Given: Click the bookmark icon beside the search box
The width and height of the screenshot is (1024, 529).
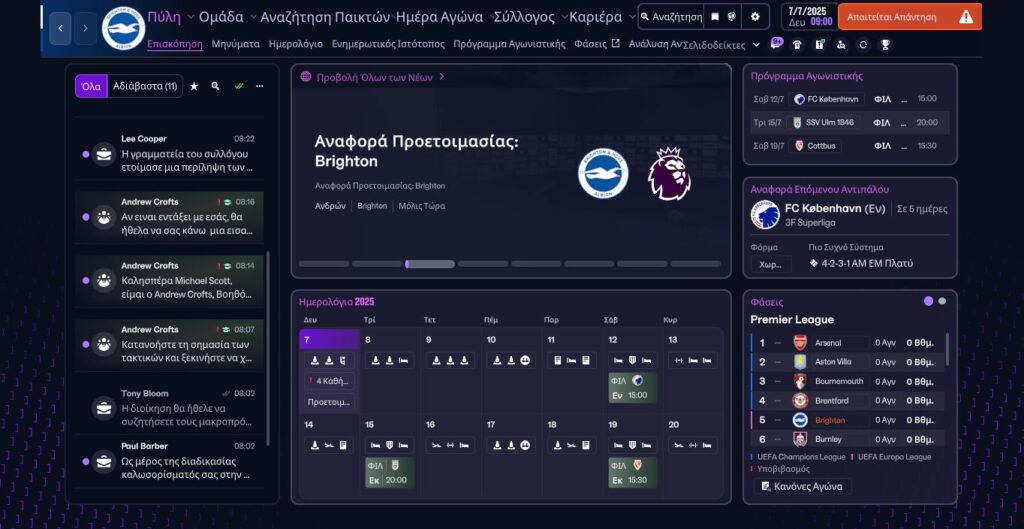Looking at the screenshot, I should (x=714, y=17).
